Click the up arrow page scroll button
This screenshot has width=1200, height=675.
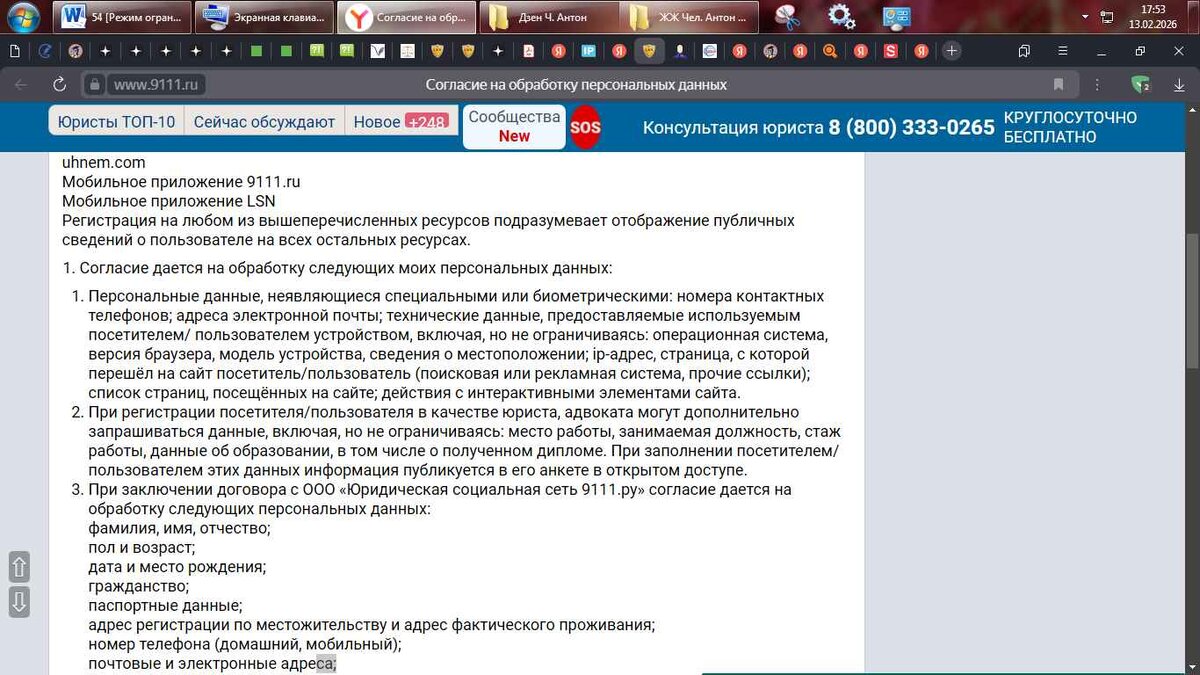pyautogui.click(x=18, y=567)
